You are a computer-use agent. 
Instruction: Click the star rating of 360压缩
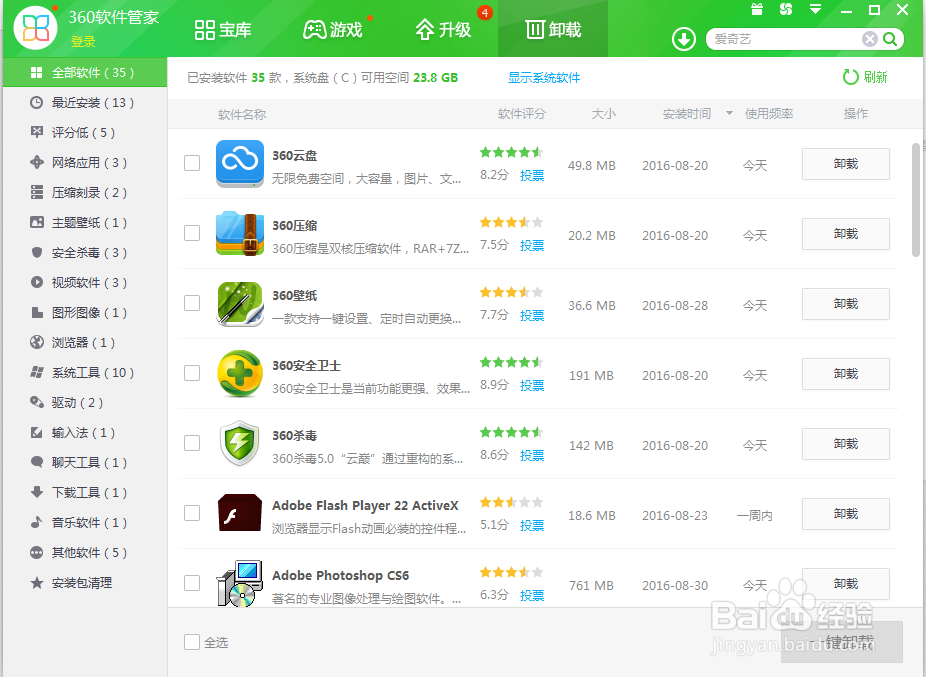tap(511, 222)
